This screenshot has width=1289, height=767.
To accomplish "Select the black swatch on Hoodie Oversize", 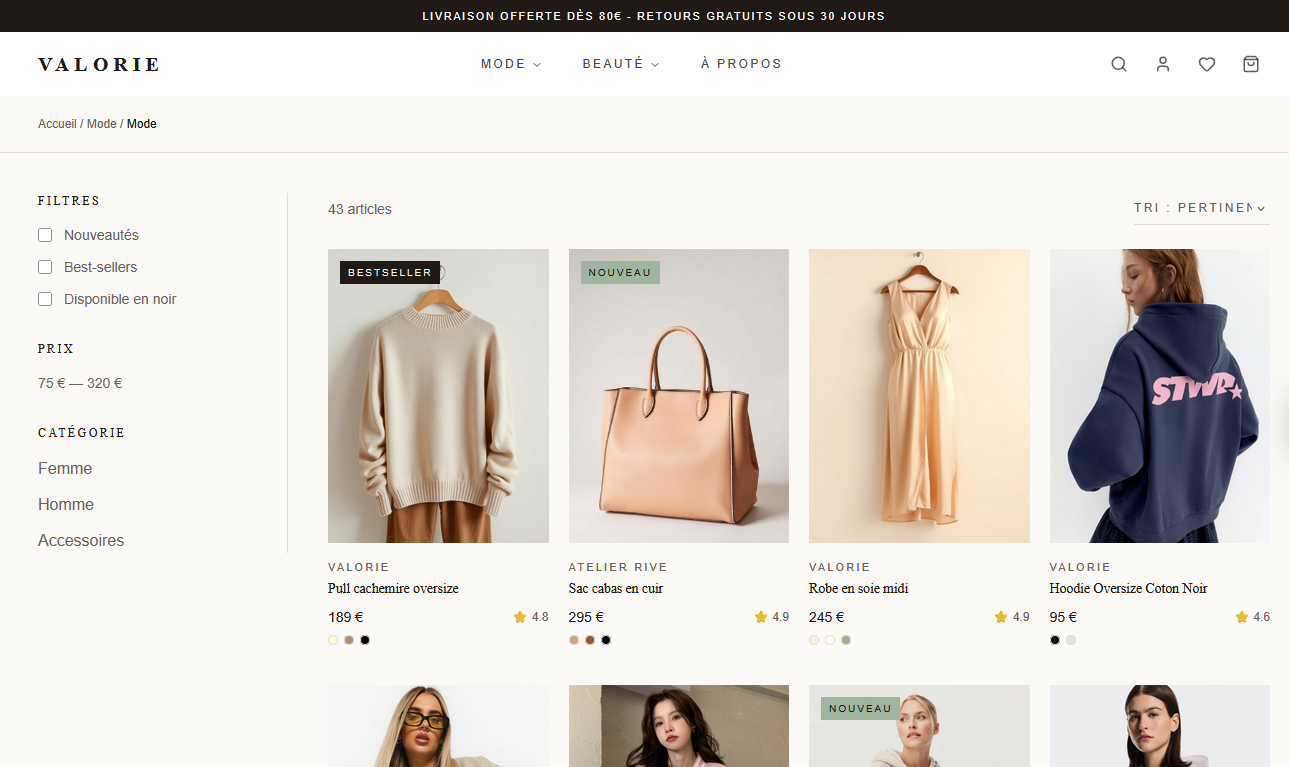I will pyautogui.click(x=1055, y=640).
